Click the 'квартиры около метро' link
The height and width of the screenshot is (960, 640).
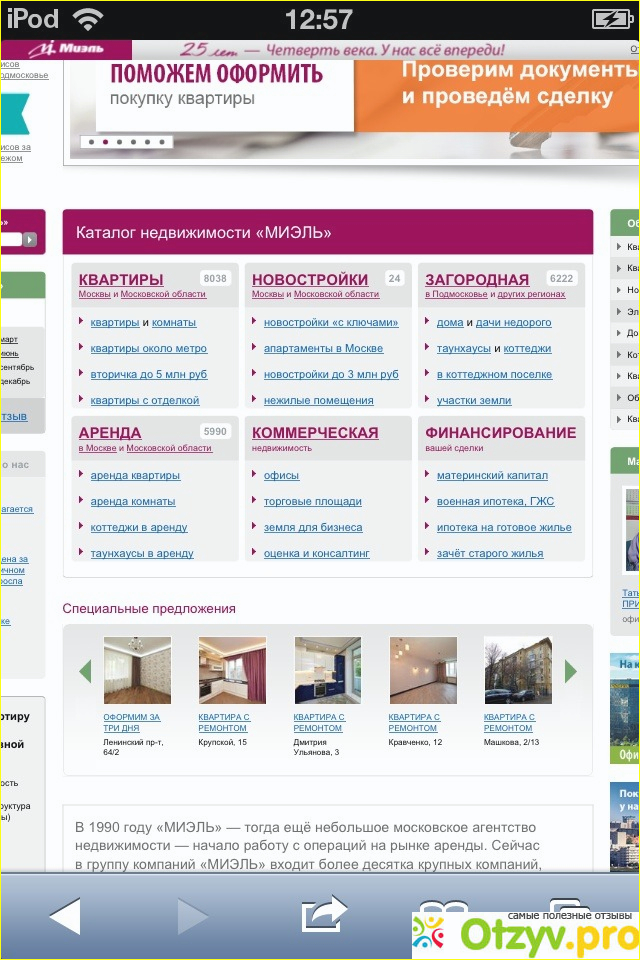149,349
